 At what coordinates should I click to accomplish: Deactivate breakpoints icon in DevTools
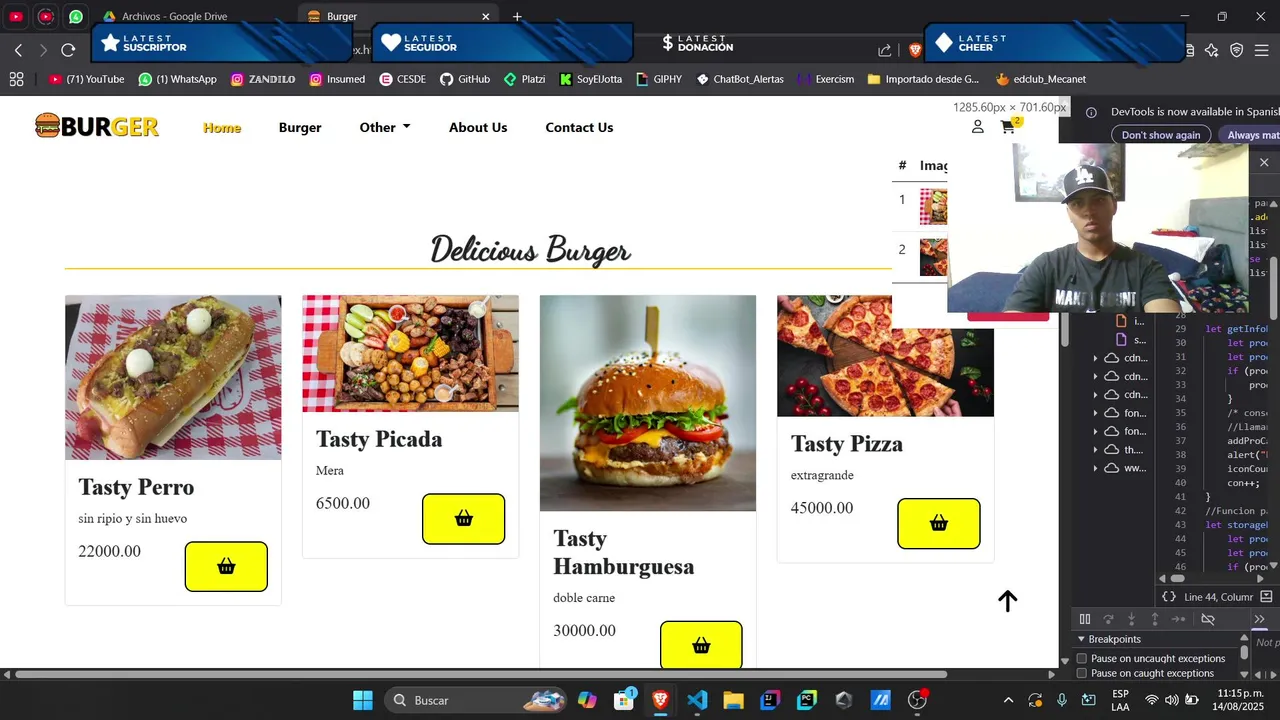[x=1208, y=619]
